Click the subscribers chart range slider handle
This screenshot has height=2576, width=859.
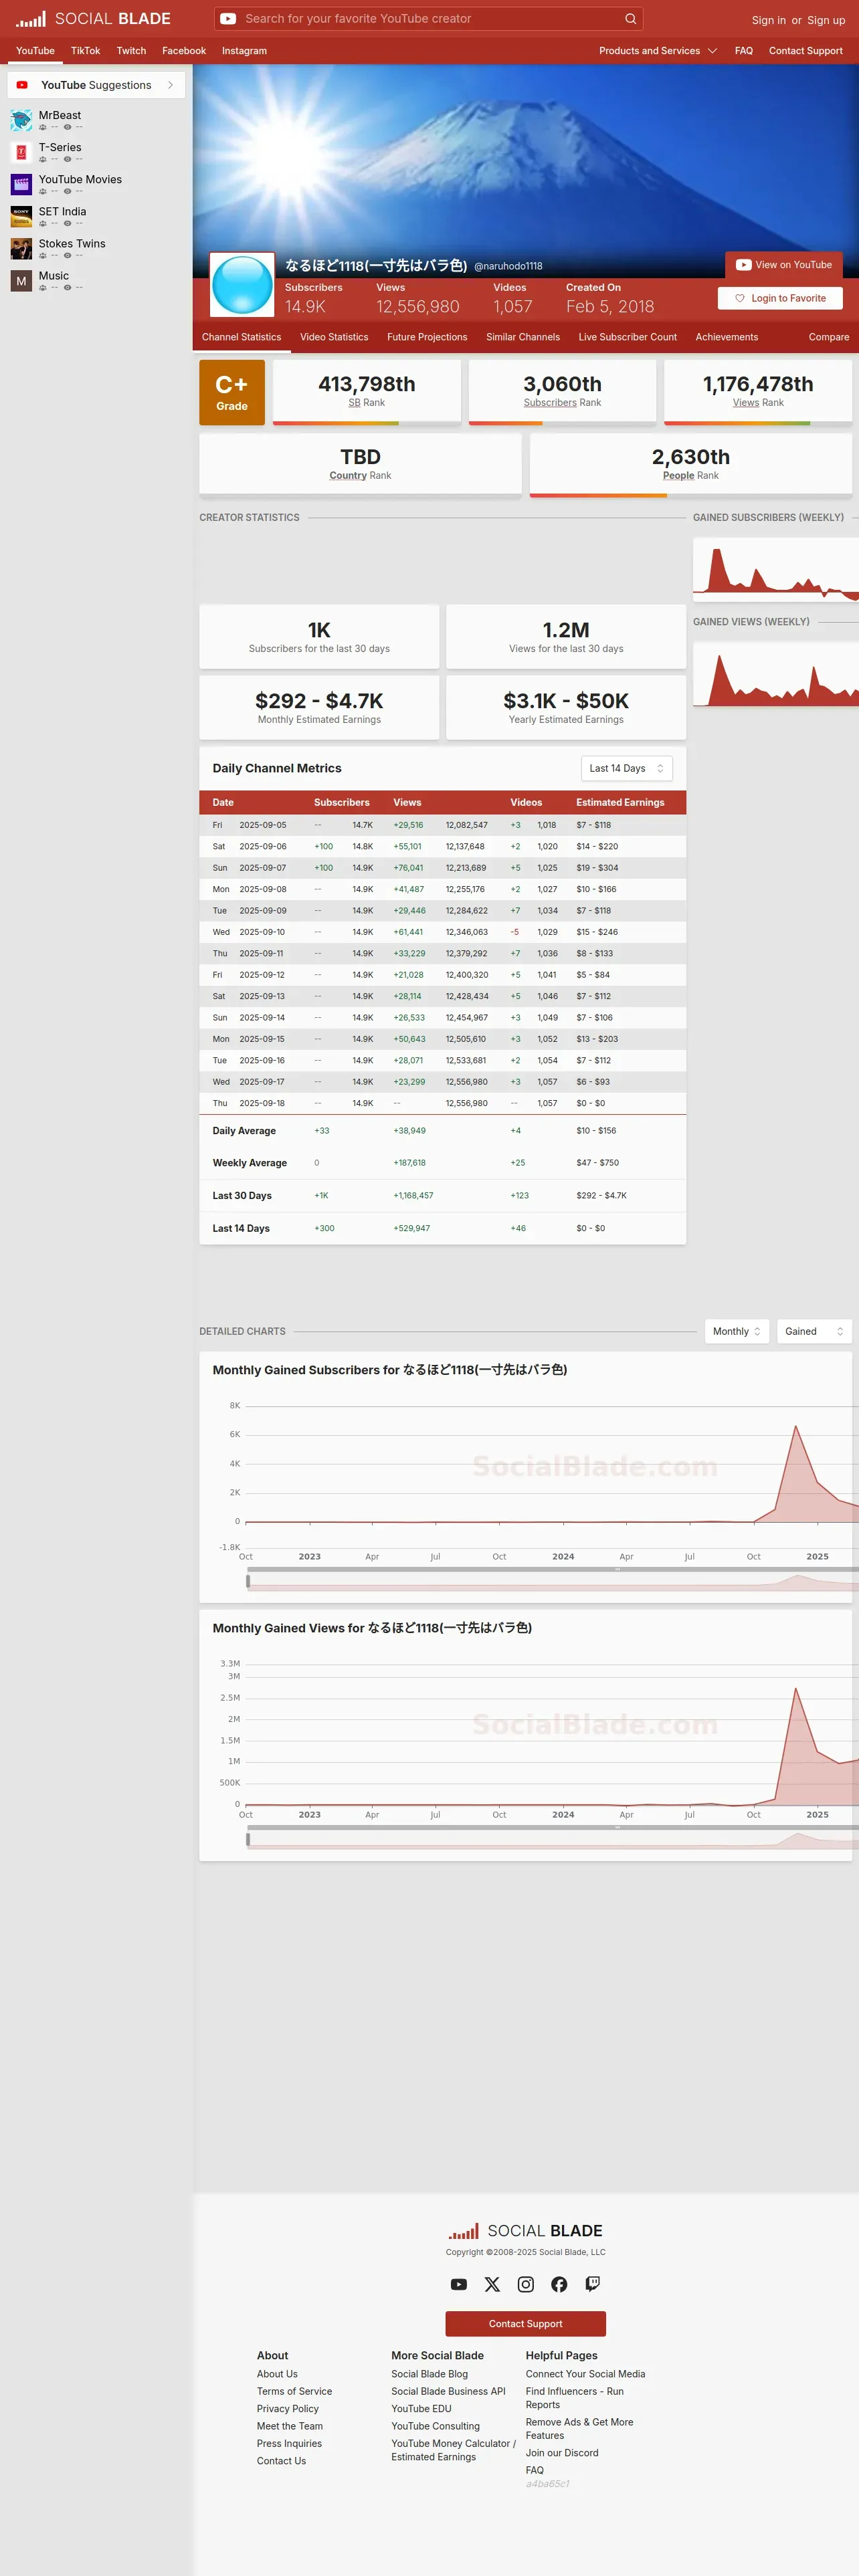(248, 1581)
